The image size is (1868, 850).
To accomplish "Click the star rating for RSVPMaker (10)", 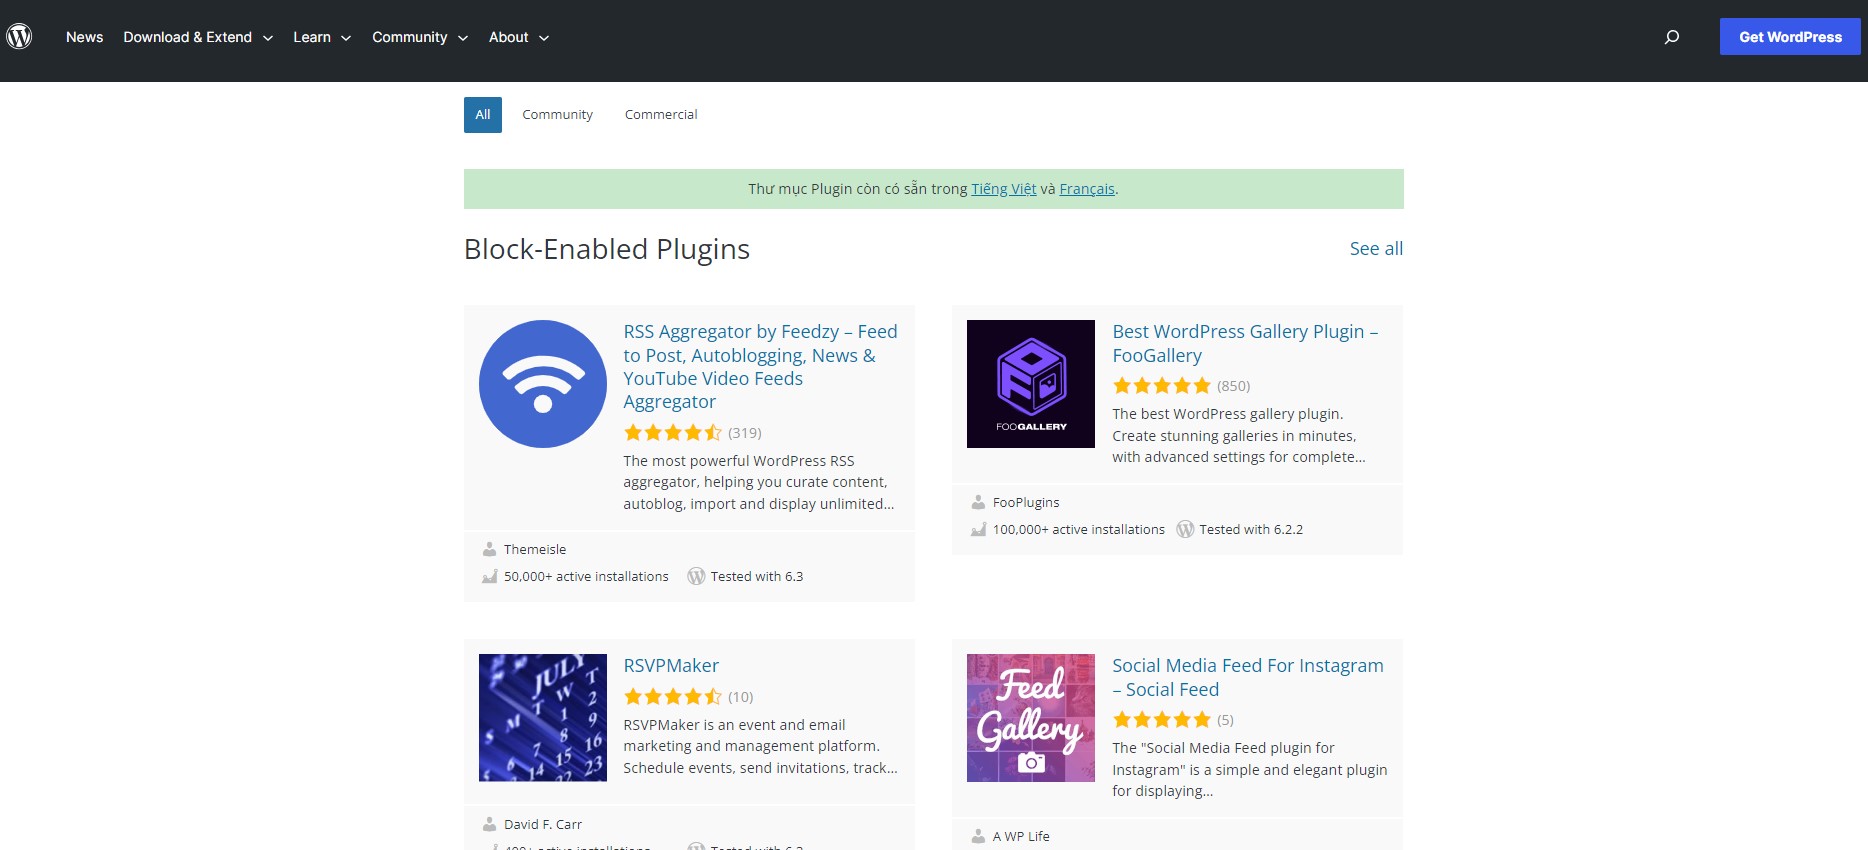I will [672, 697].
